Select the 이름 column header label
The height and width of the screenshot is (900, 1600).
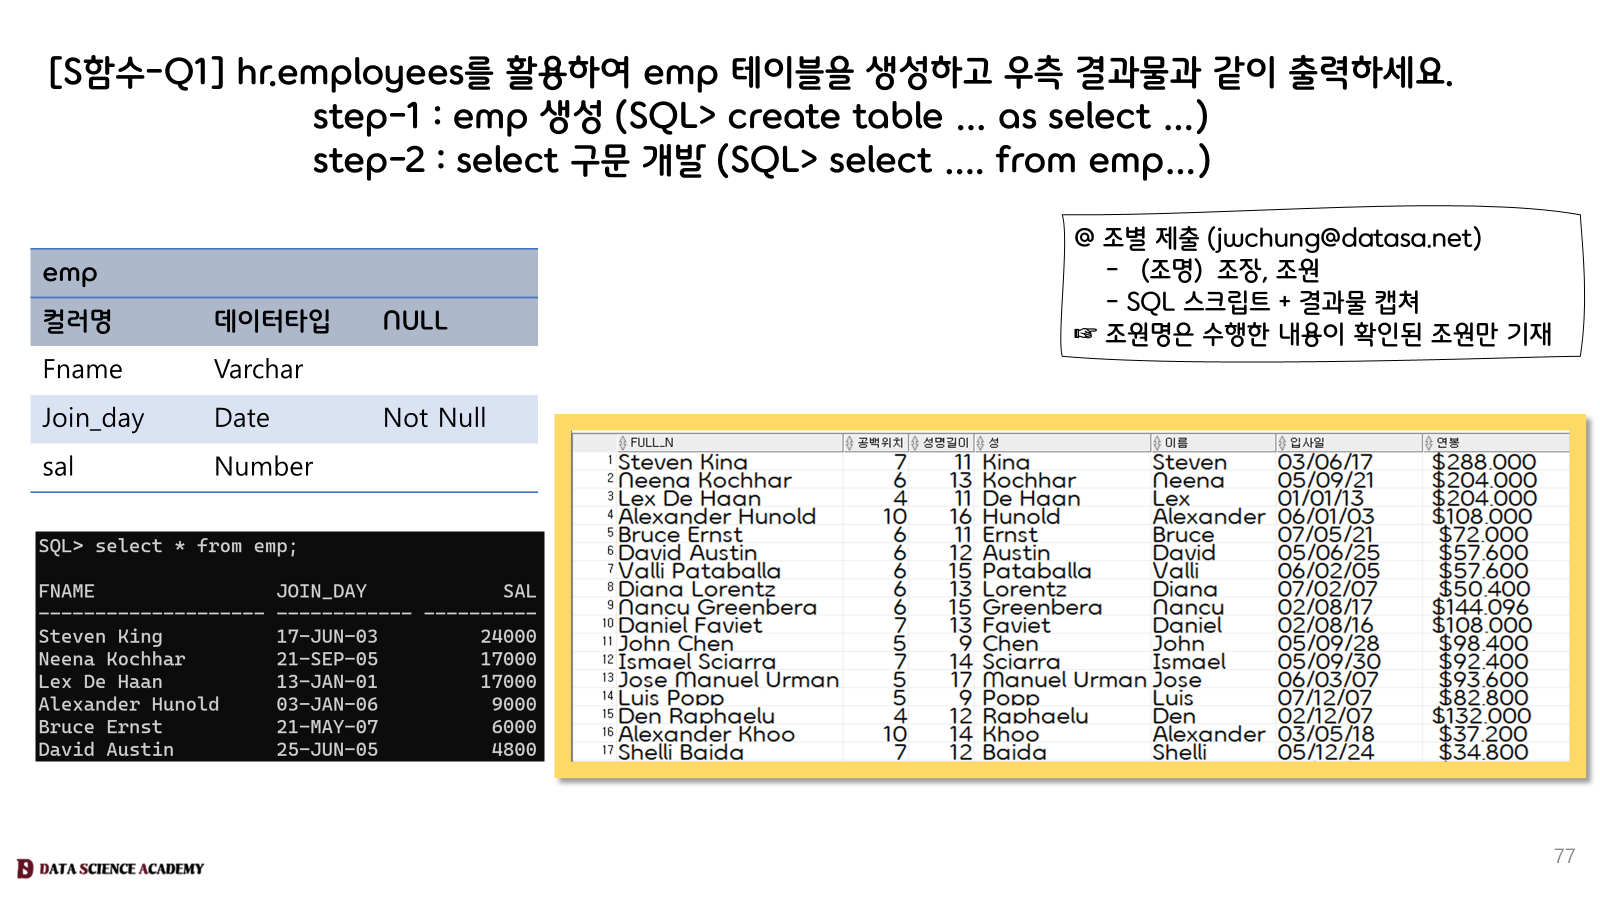tap(1176, 443)
